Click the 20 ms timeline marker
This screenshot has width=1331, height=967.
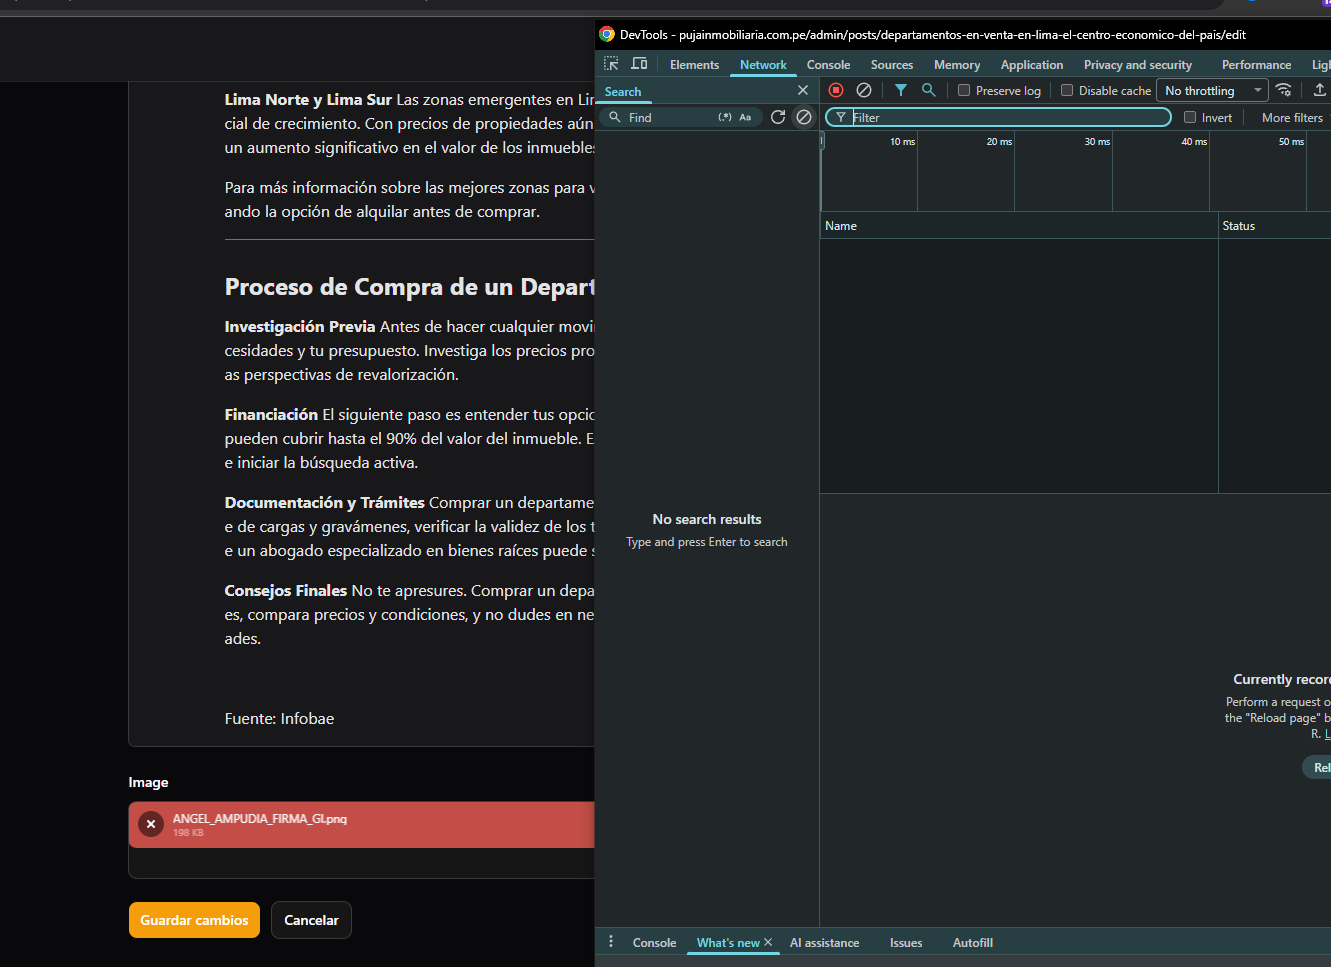(x=999, y=141)
